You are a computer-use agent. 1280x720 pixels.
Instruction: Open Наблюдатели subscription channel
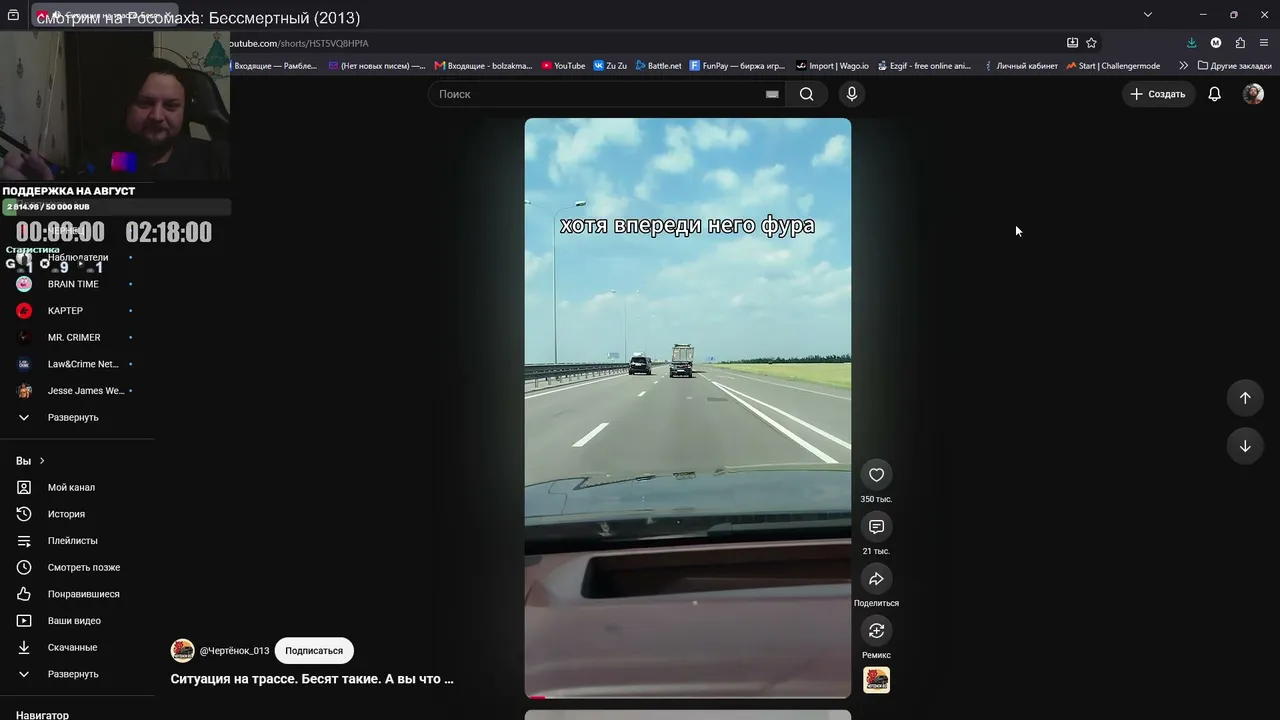coord(77,257)
